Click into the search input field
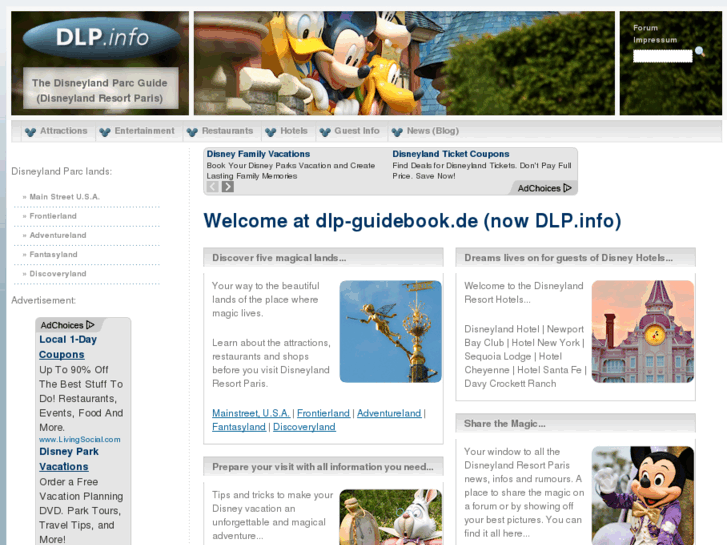 tap(663, 56)
